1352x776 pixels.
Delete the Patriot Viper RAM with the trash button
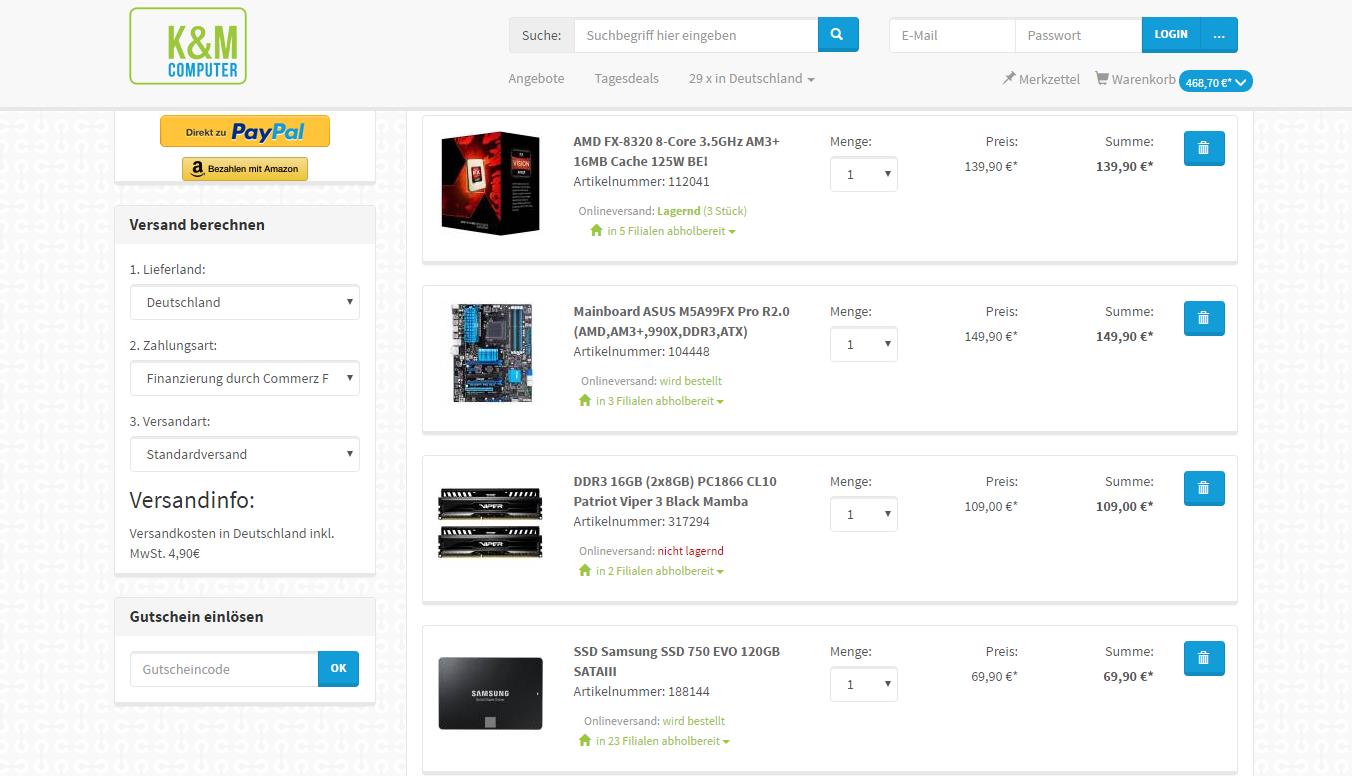coord(1204,488)
